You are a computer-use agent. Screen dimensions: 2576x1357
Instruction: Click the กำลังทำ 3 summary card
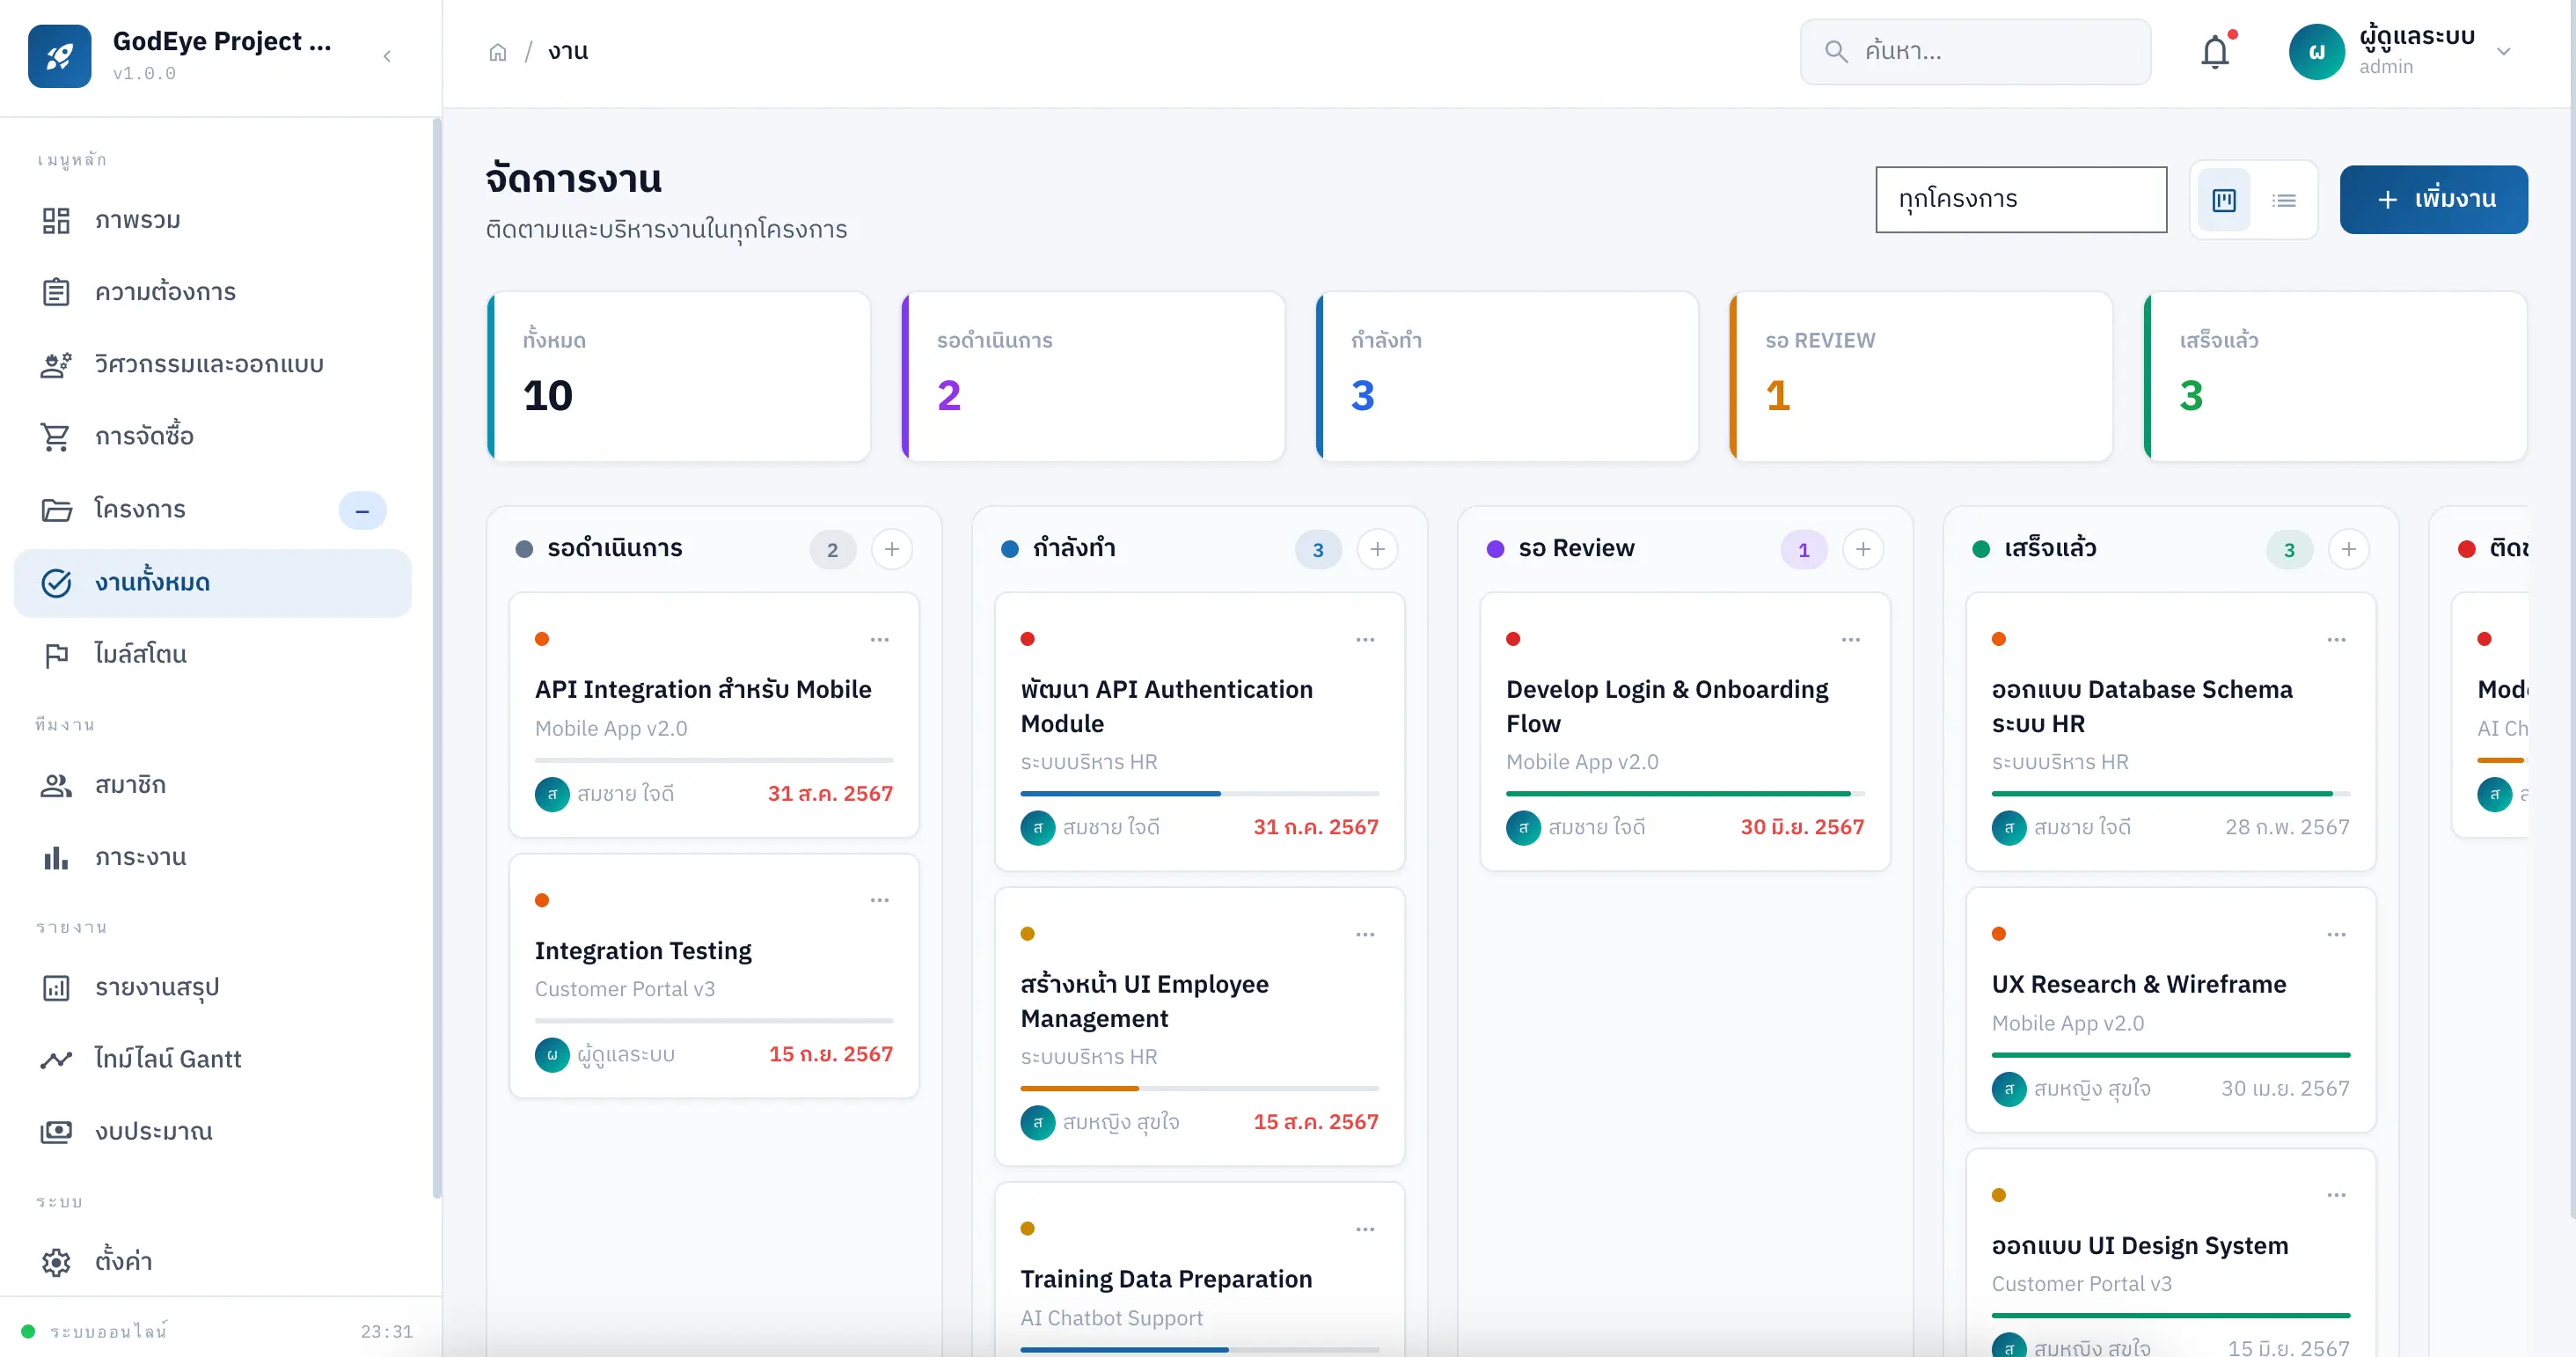click(x=1507, y=376)
